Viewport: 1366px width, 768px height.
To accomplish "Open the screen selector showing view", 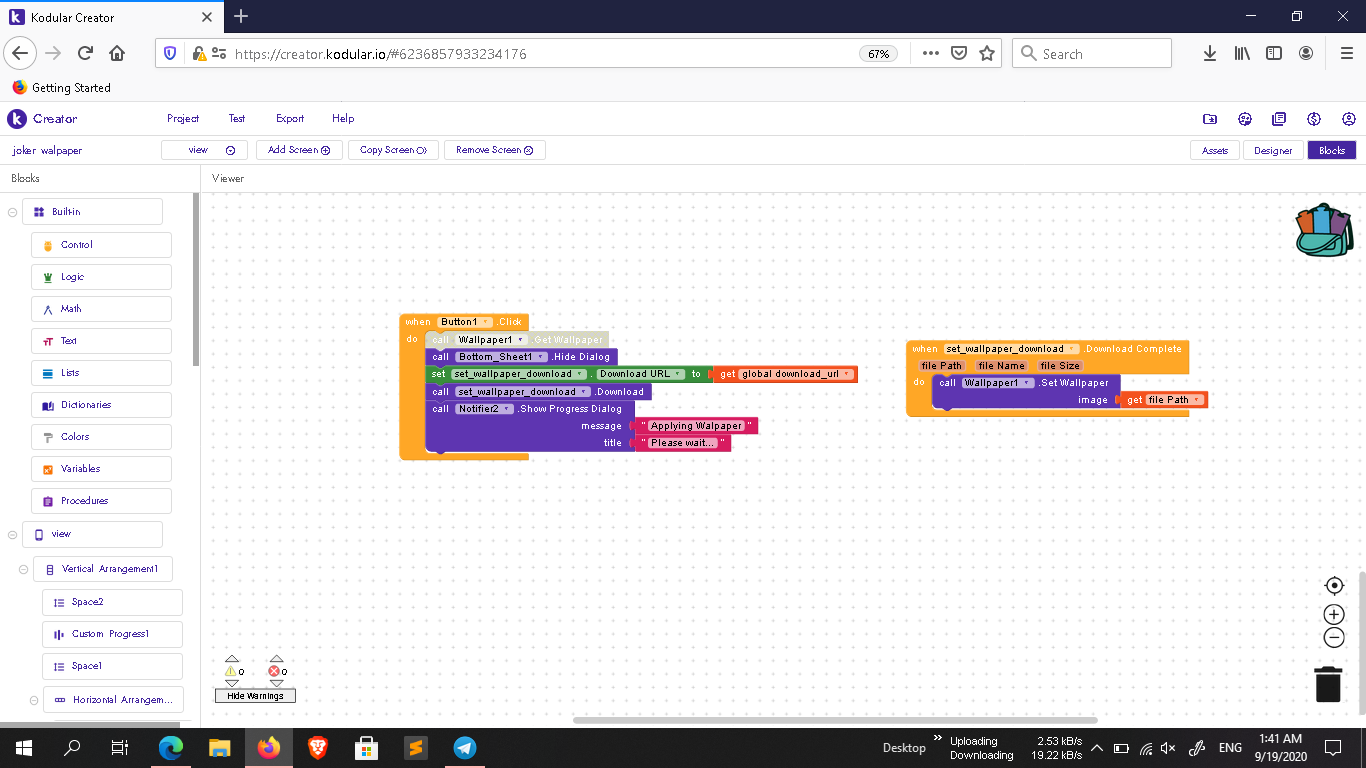I will tap(204, 149).
